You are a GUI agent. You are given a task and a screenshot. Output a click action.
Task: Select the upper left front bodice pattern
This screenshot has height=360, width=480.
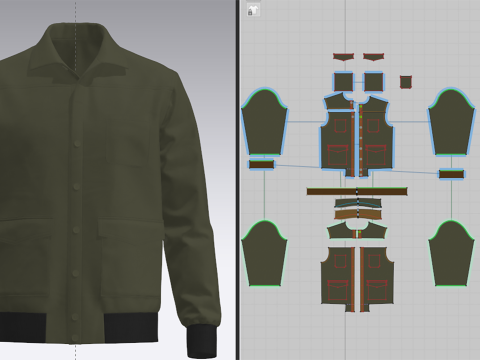(x=336, y=142)
